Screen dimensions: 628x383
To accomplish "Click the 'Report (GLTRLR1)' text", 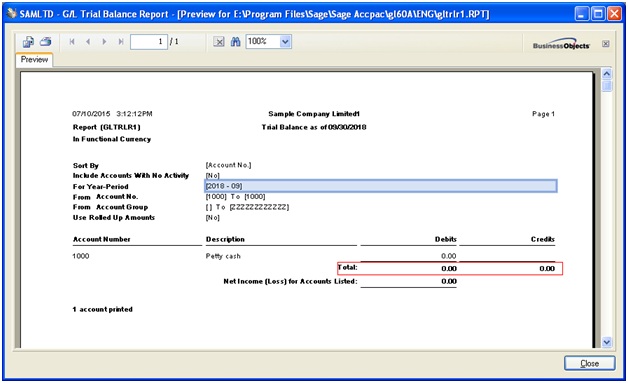I will (107, 127).
